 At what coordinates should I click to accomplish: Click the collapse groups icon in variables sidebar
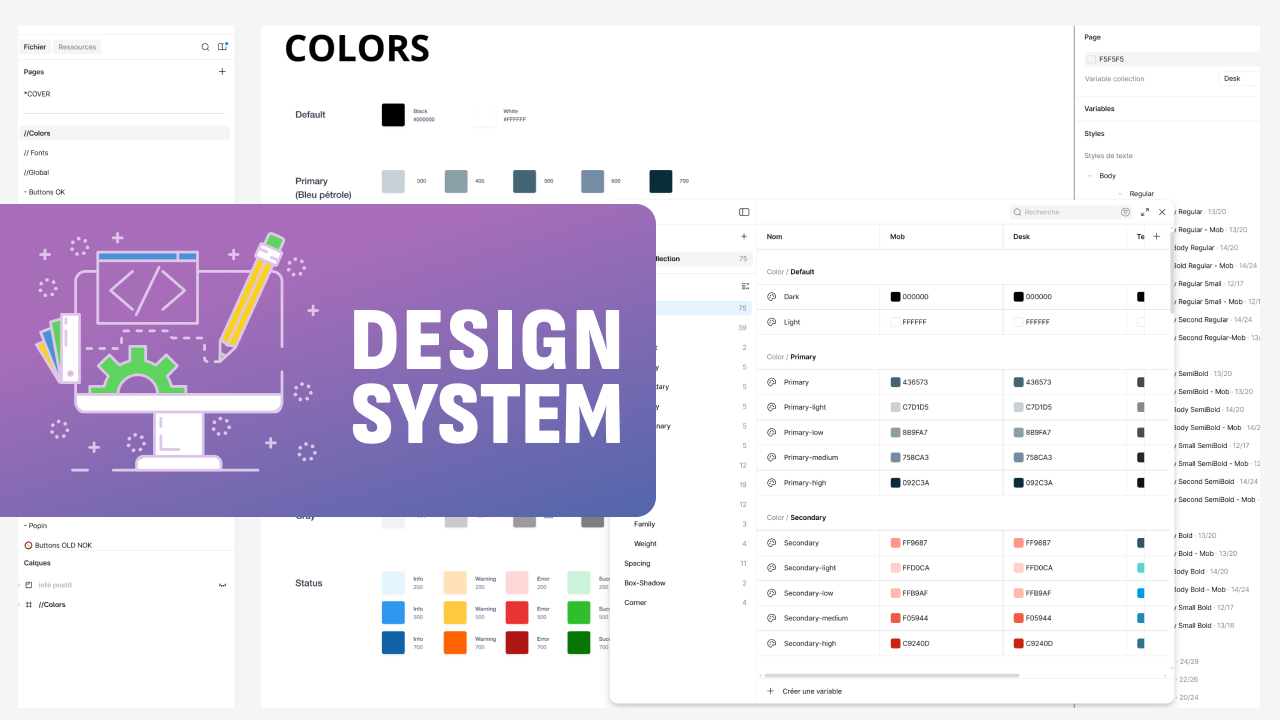tap(744, 286)
